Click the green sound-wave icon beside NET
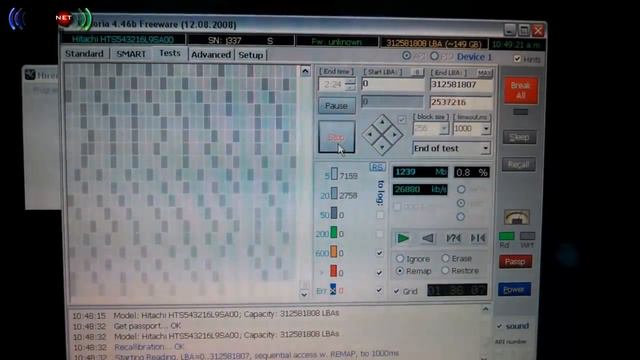Screen dimensions: 640x360 [x=85, y=19]
